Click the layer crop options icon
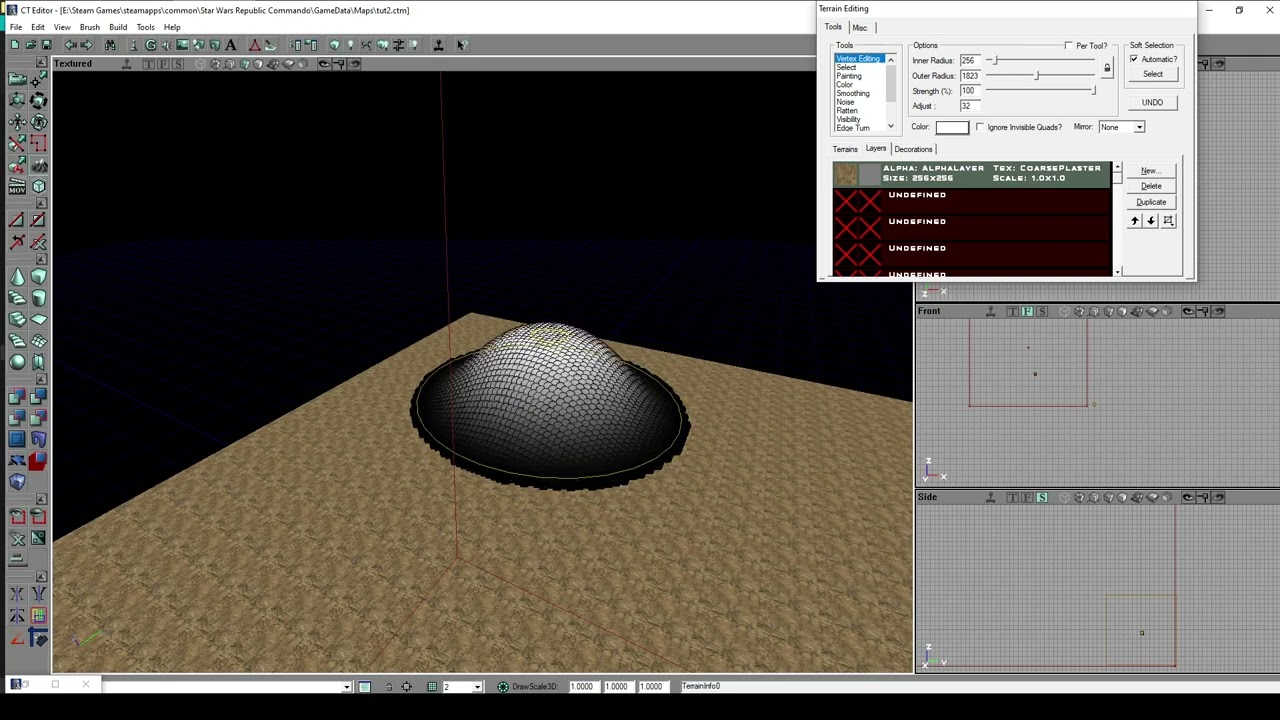This screenshot has width=1280, height=720. [x=1168, y=221]
